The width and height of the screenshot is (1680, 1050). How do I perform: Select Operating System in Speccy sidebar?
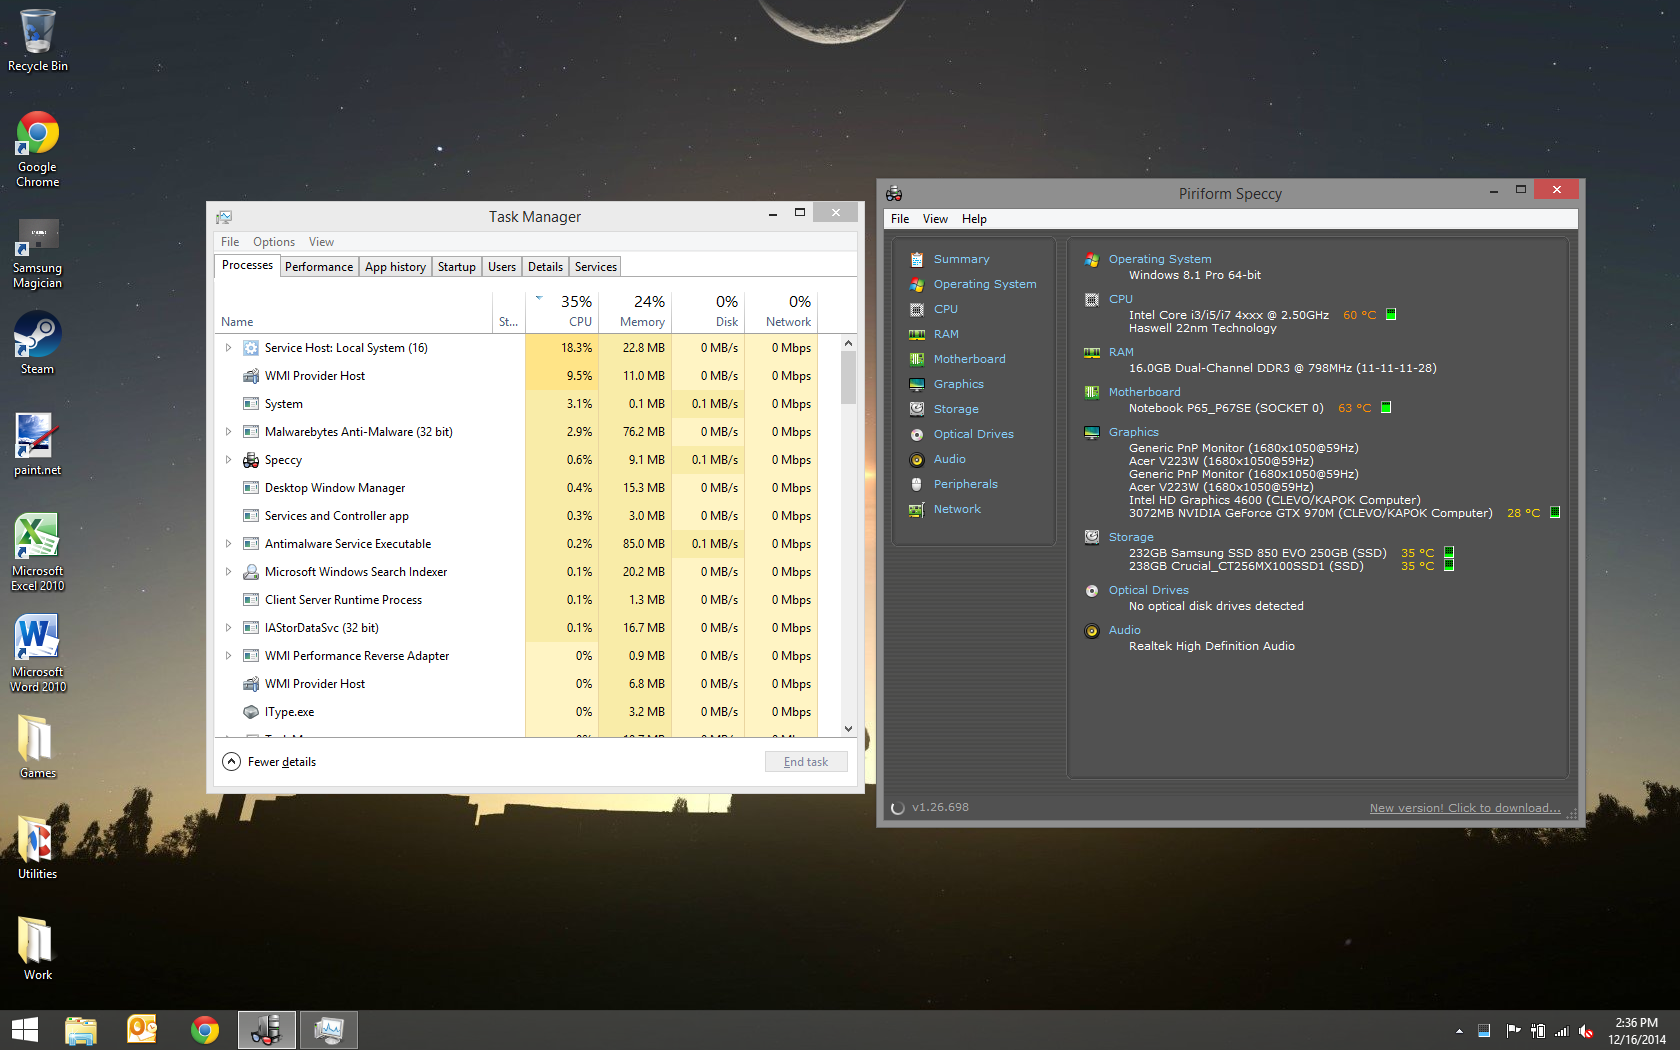tap(985, 284)
